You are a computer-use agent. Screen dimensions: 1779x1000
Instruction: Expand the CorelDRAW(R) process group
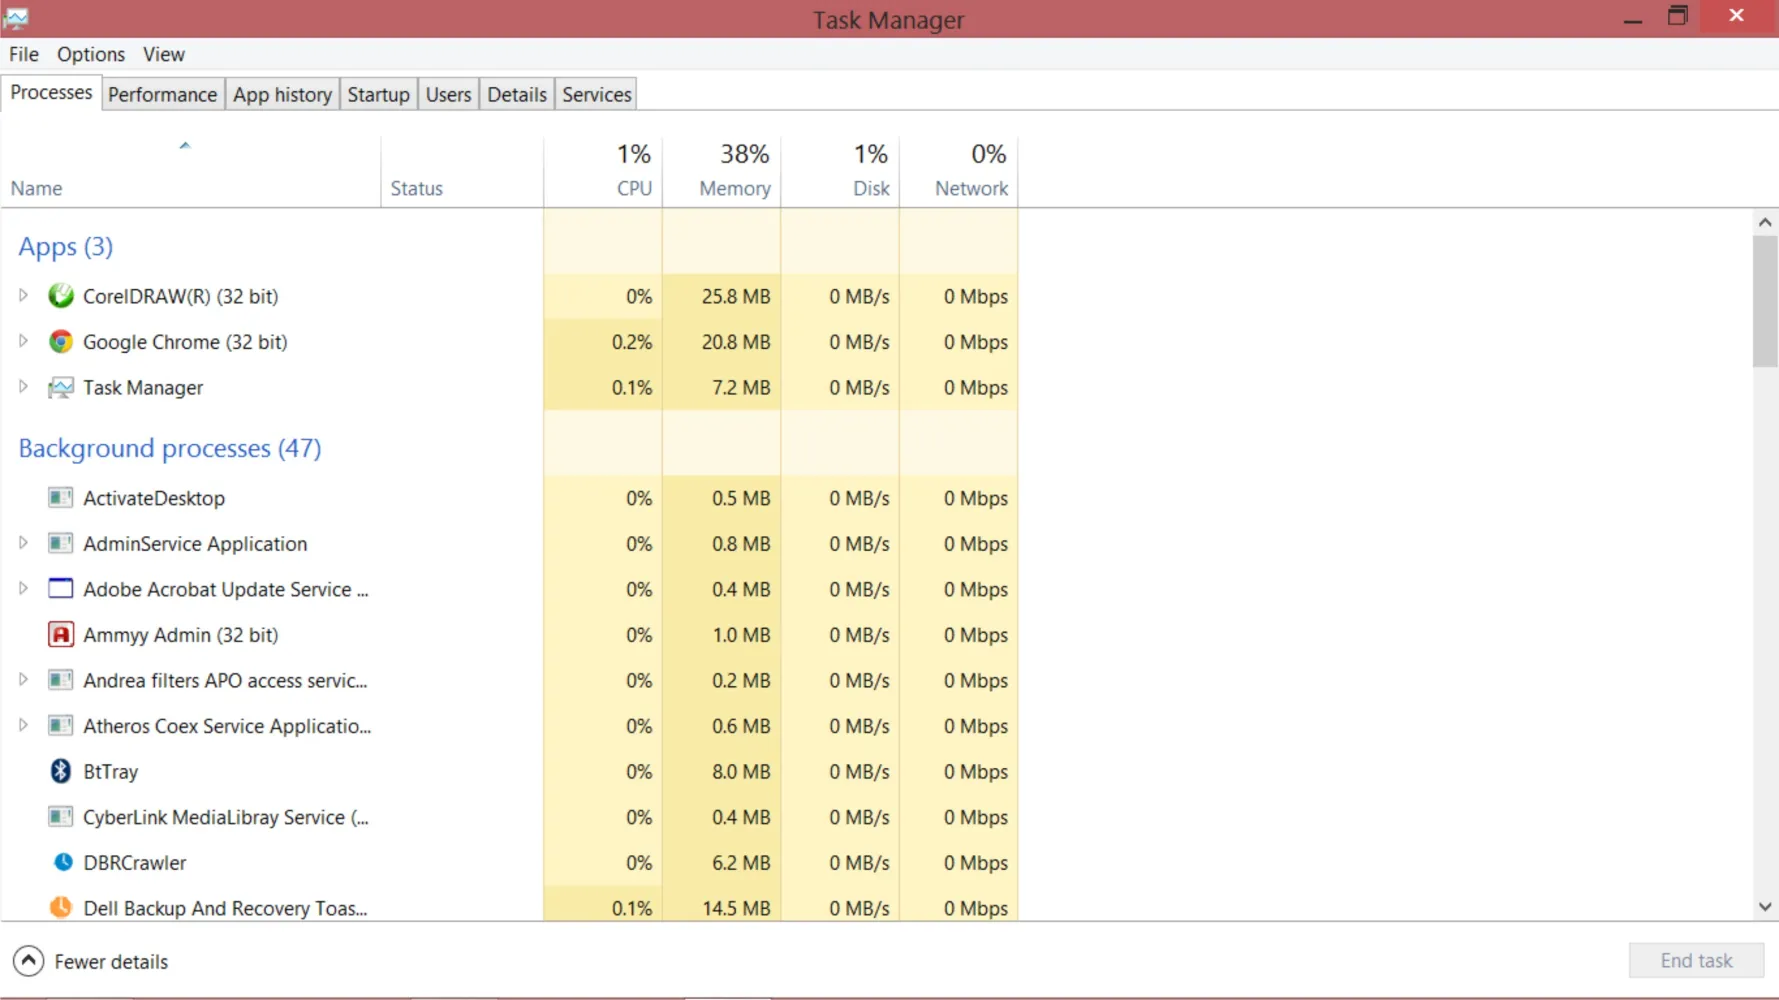(23, 295)
